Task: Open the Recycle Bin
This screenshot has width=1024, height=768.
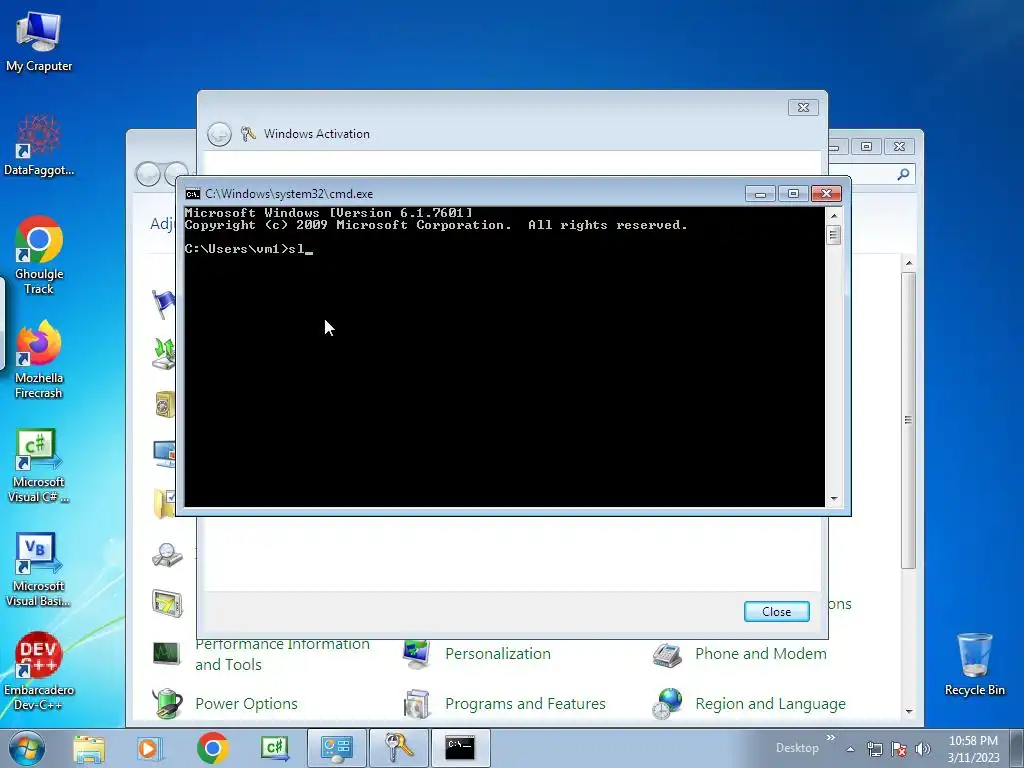Action: click(x=974, y=664)
